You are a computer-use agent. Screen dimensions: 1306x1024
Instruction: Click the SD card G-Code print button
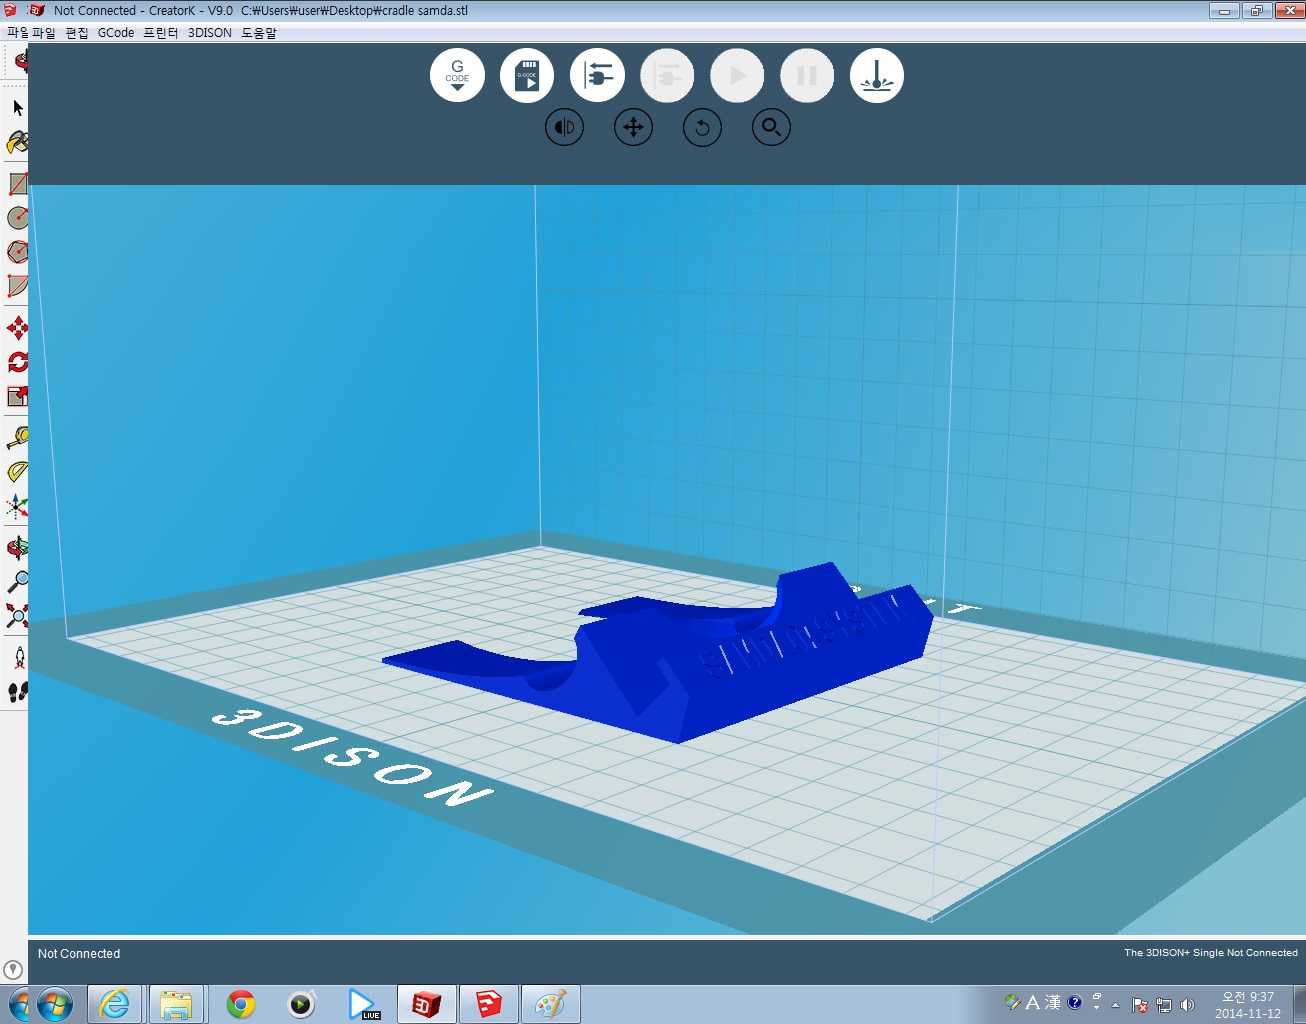point(527,75)
